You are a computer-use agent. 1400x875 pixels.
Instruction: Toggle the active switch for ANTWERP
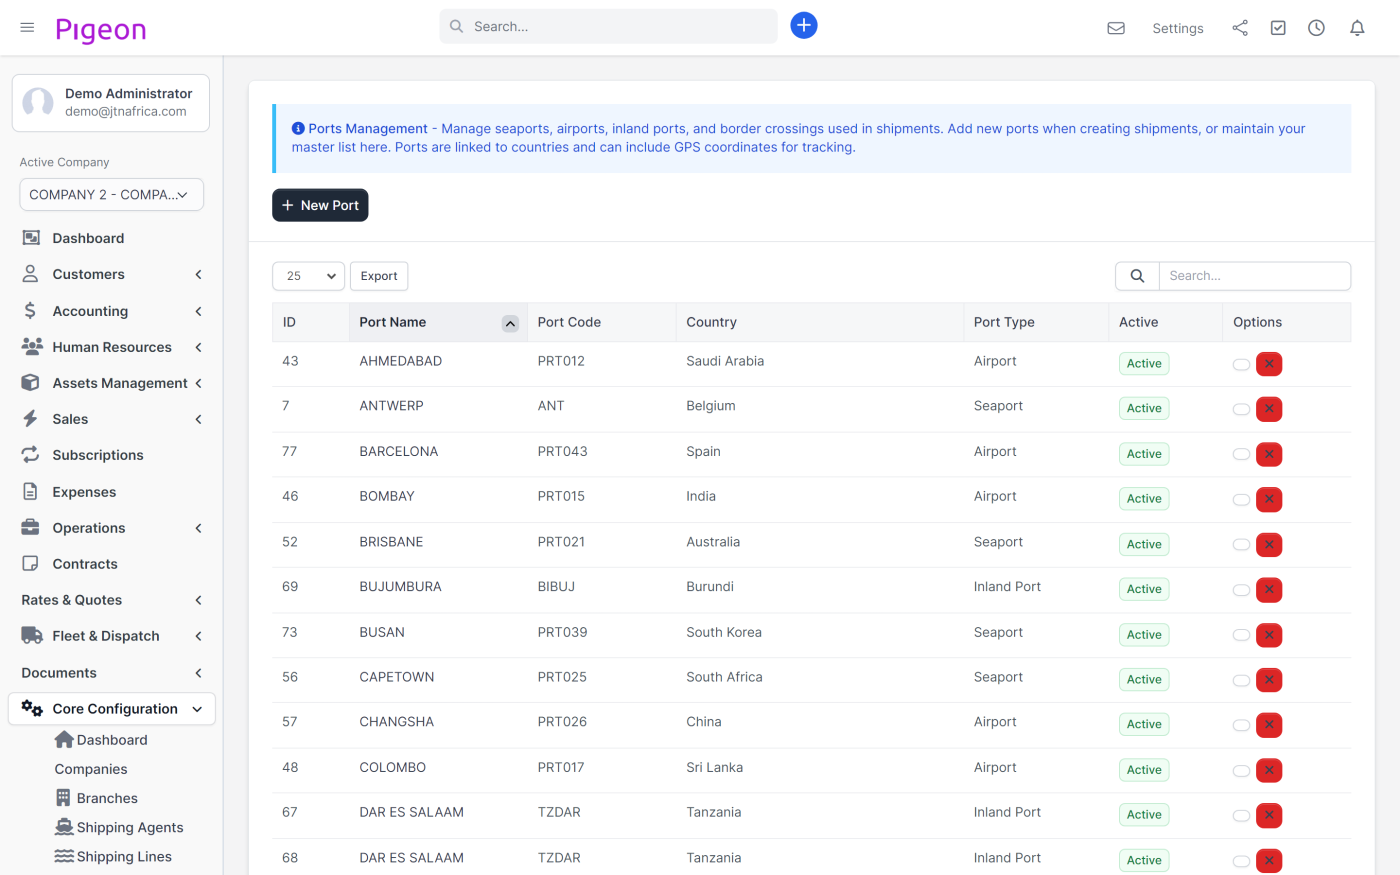(1241, 410)
